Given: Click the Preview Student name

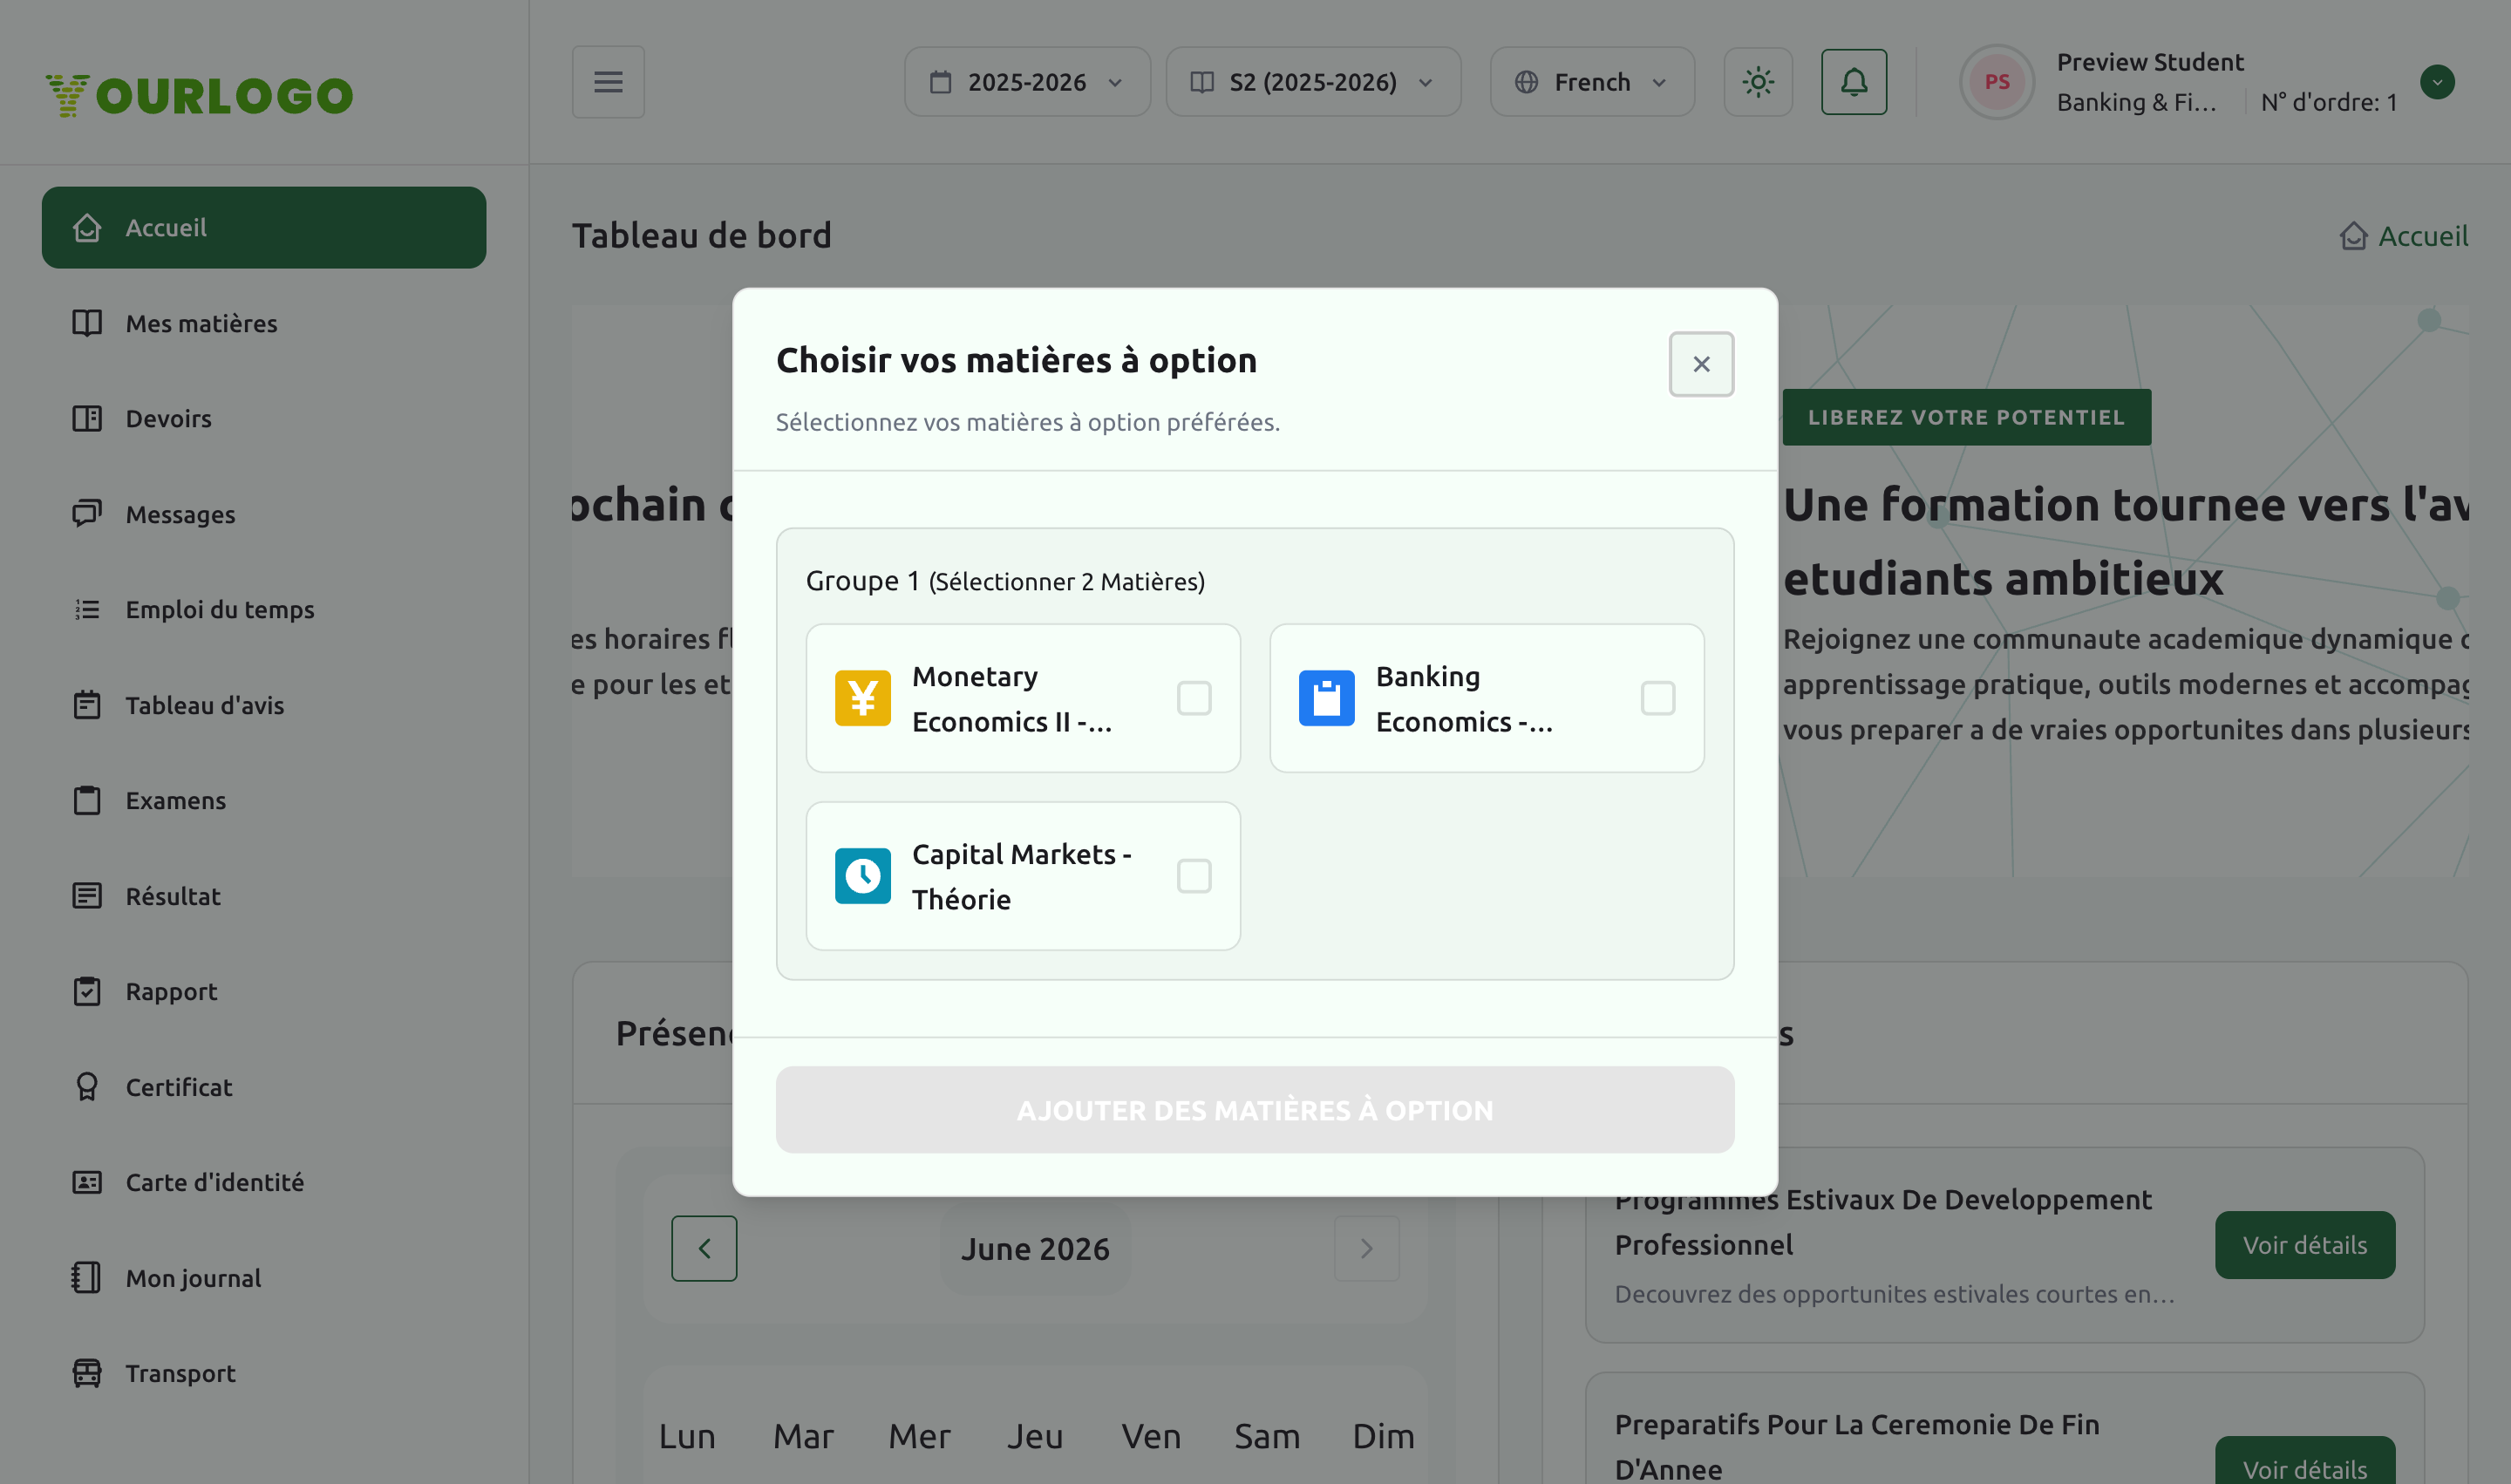Looking at the screenshot, I should pyautogui.click(x=2150, y=62).
